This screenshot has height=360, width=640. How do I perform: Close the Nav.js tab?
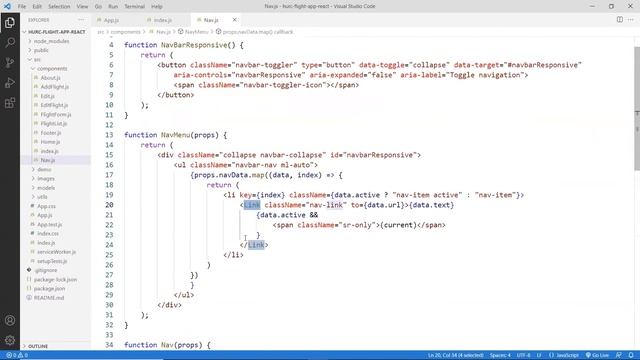234,20
